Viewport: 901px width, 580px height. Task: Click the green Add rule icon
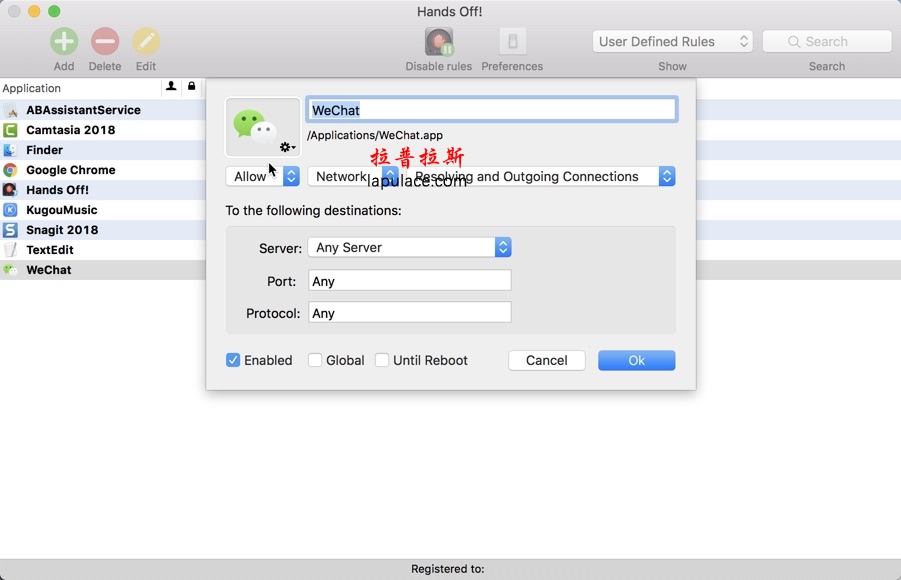coord(64,41)
